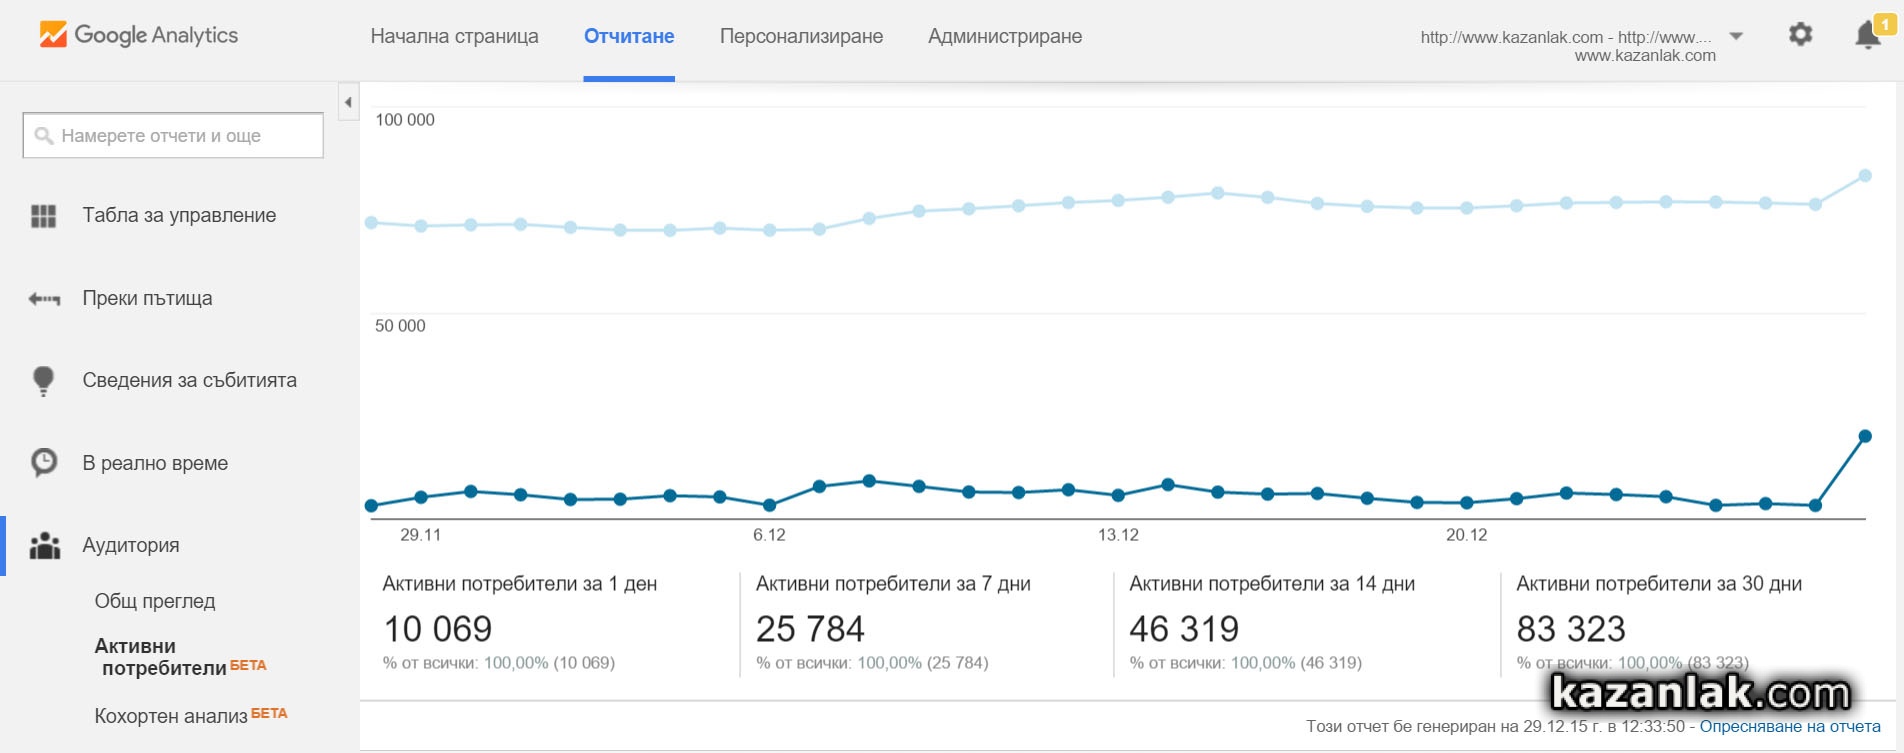The width and height of the screenshot is (1904, 753).
Task: Open the Администриране tab
Action: point(1004,37)
